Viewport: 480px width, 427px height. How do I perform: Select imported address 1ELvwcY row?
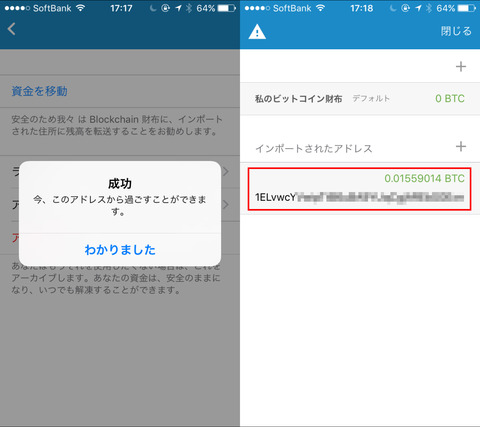(359, 189)
